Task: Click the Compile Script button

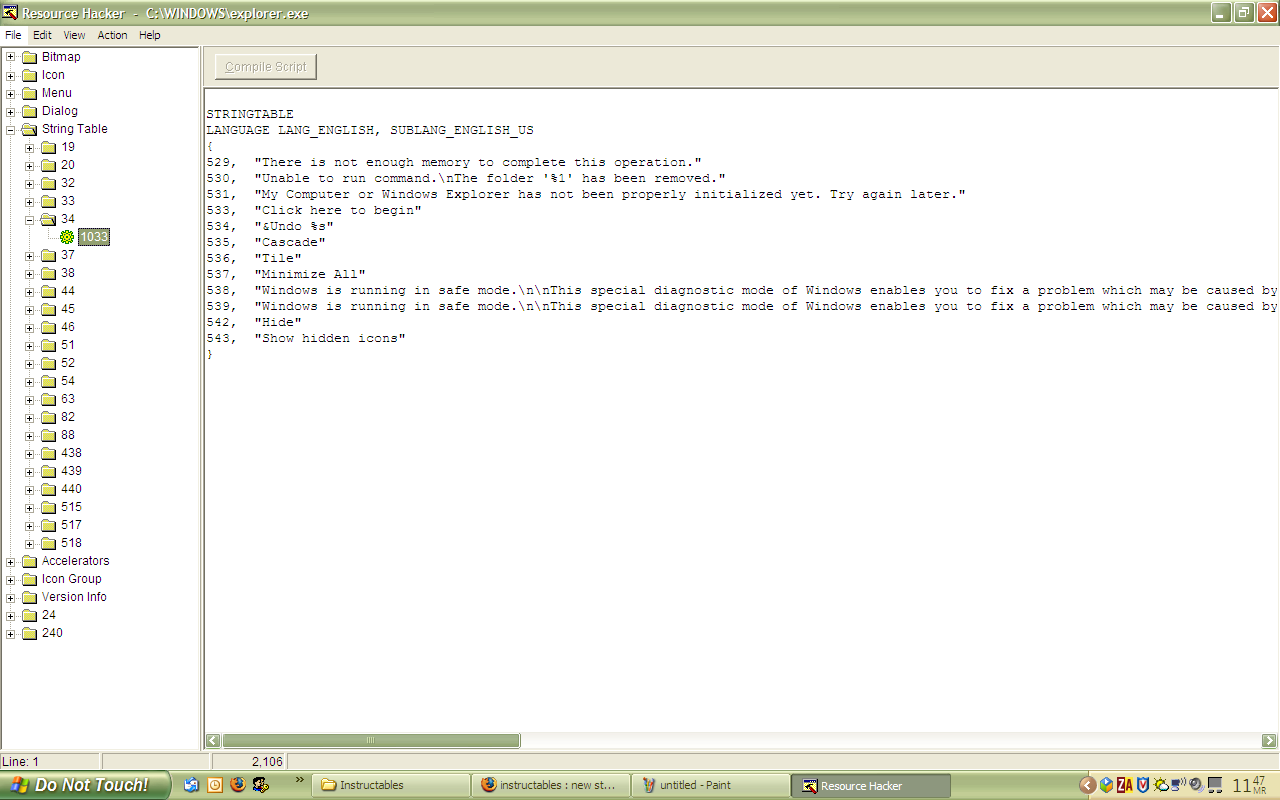Action: tap(266, 67)
